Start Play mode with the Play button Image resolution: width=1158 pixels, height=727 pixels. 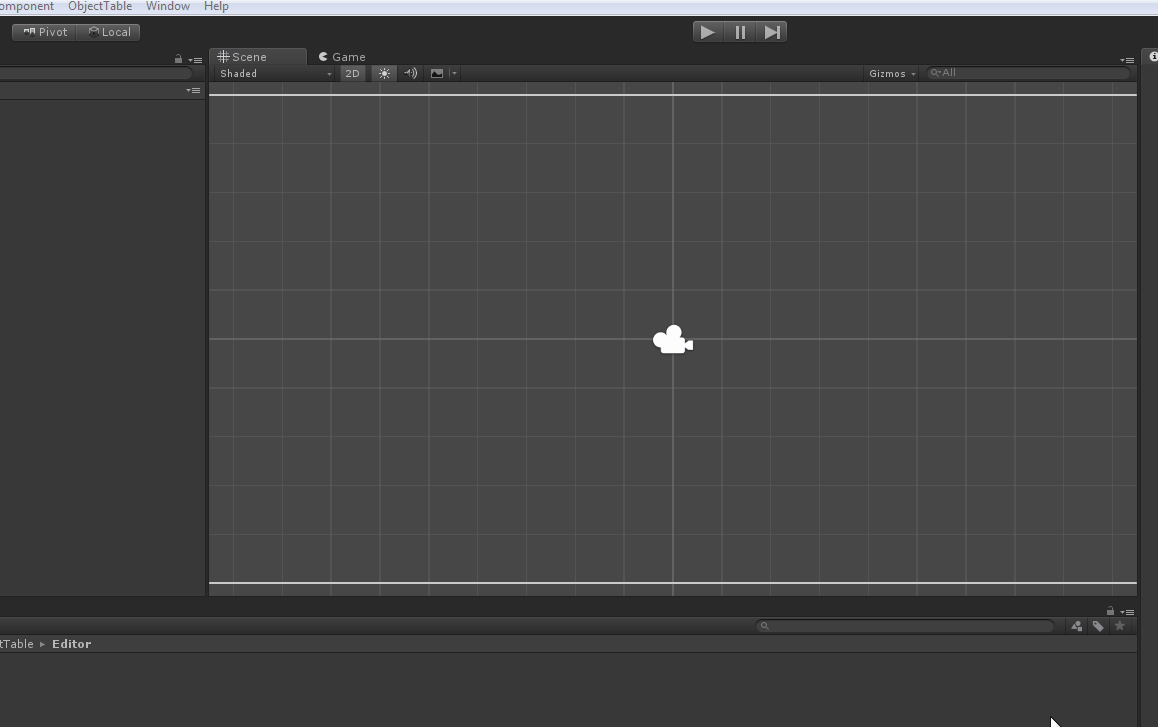708,32
